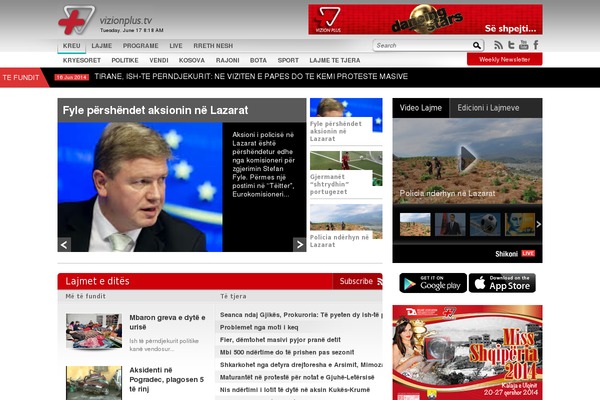Select the Fyle side thumbnail story

346,121
